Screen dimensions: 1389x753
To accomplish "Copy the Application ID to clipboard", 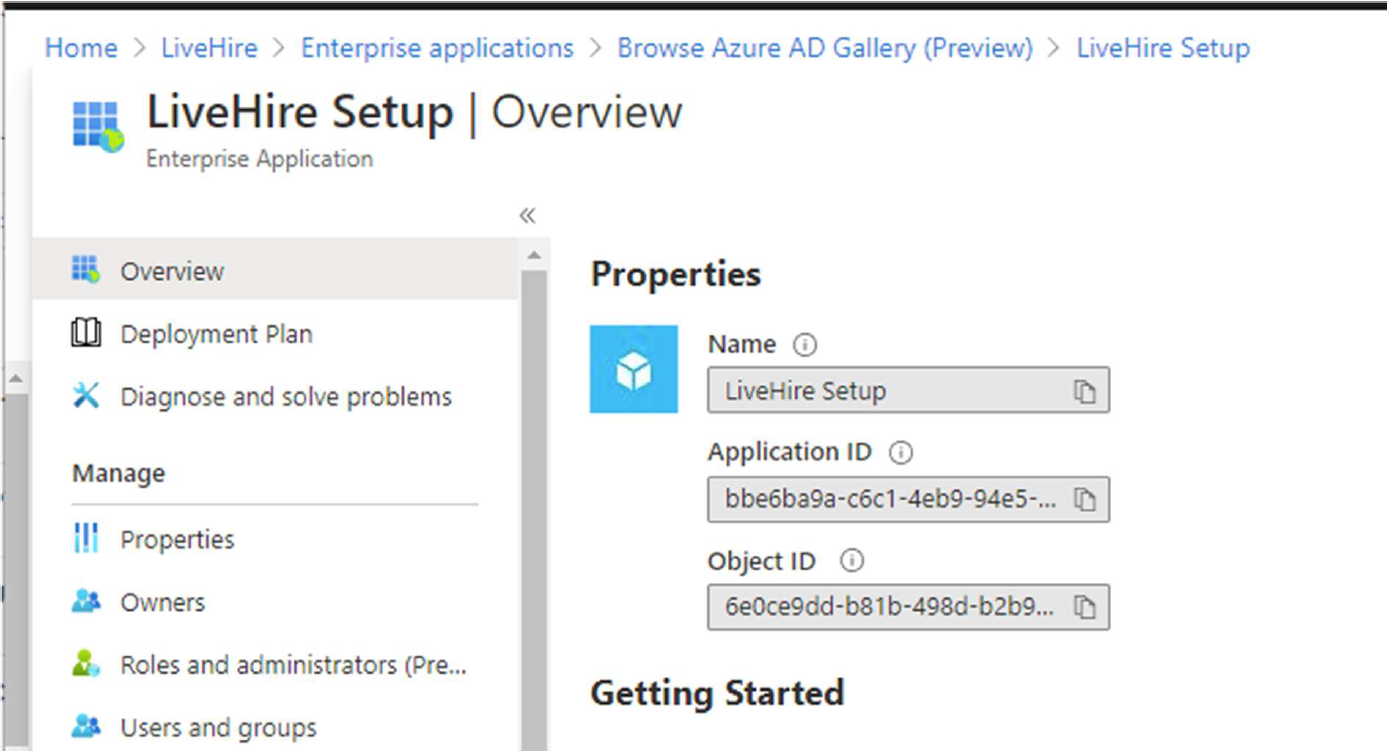I will (x=1084, y=500).
